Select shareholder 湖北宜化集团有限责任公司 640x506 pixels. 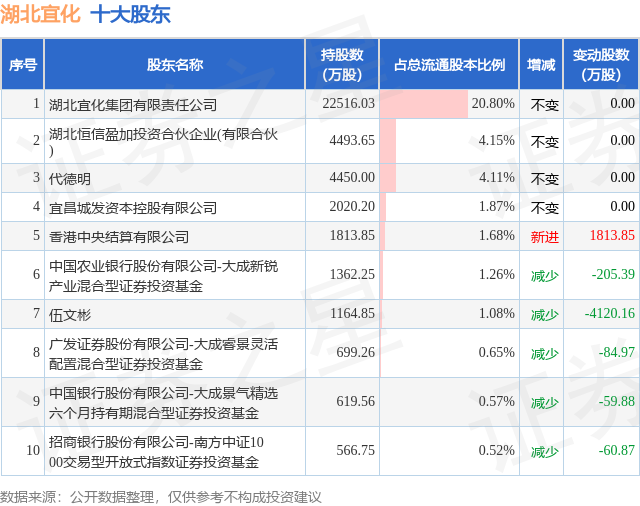(x=133, y=105)
